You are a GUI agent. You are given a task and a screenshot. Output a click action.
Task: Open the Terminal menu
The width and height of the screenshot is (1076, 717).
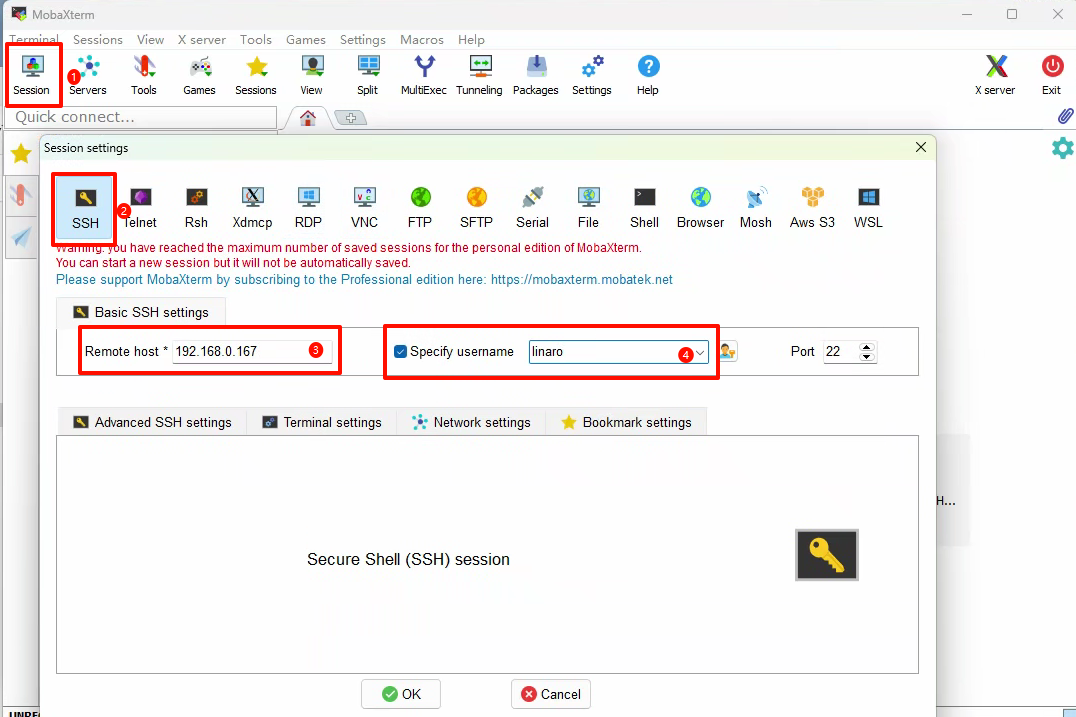point(34,40)
